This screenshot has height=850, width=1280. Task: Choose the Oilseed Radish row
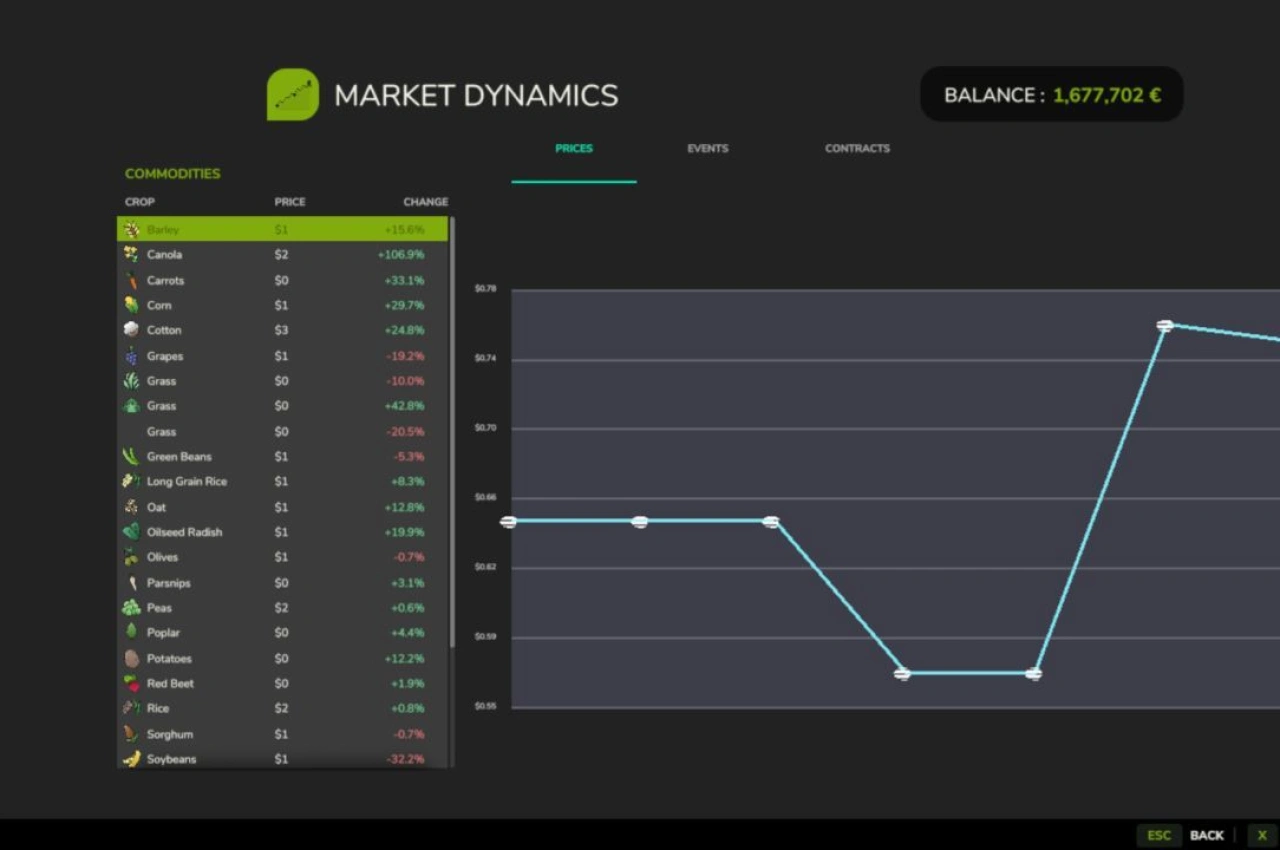pos(282,532)
